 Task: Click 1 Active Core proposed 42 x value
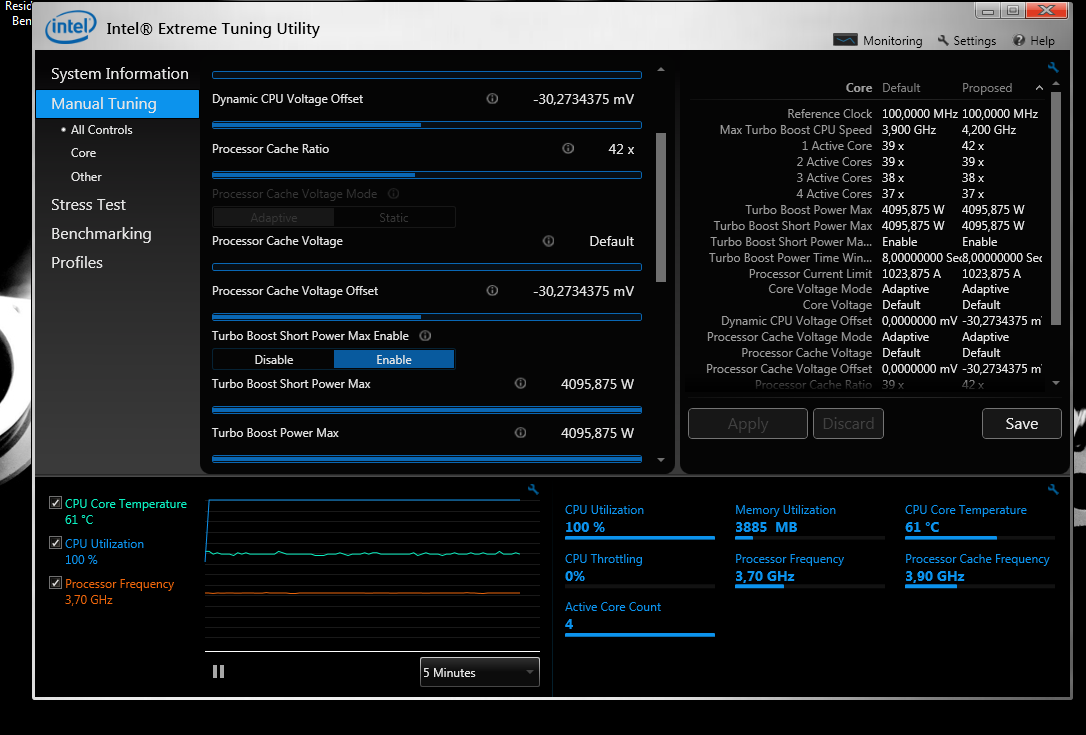click(x=972, y=145)
